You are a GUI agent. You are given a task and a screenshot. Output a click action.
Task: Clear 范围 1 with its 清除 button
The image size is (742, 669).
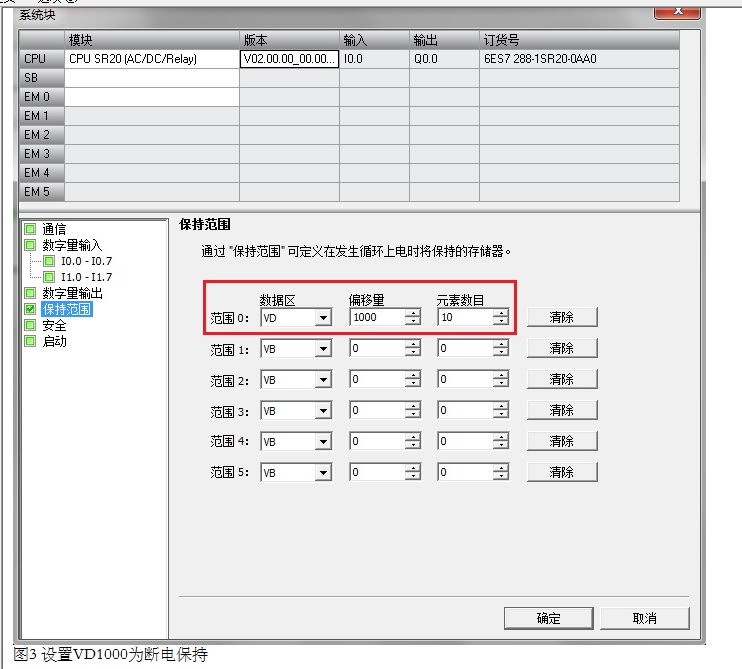(x=562, y=348)
